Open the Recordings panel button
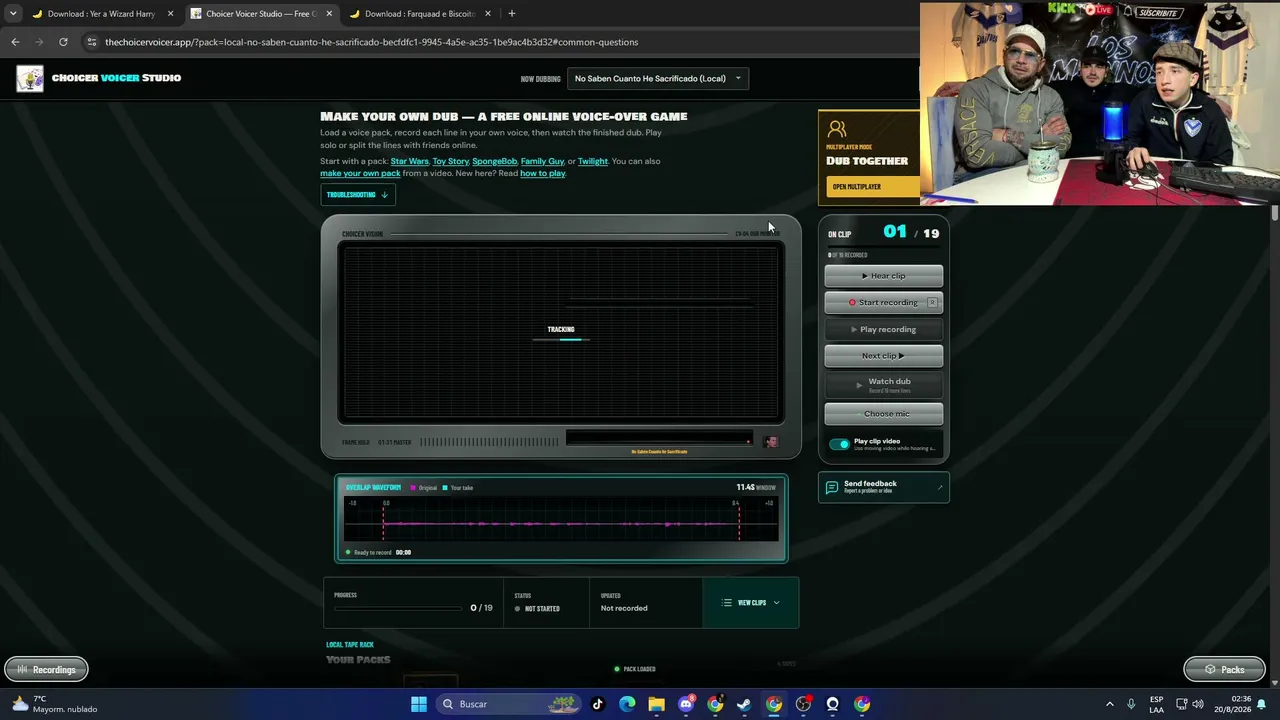Image resolution: width=1280 pixels, height=720 pixels. (x=46, y=669)
